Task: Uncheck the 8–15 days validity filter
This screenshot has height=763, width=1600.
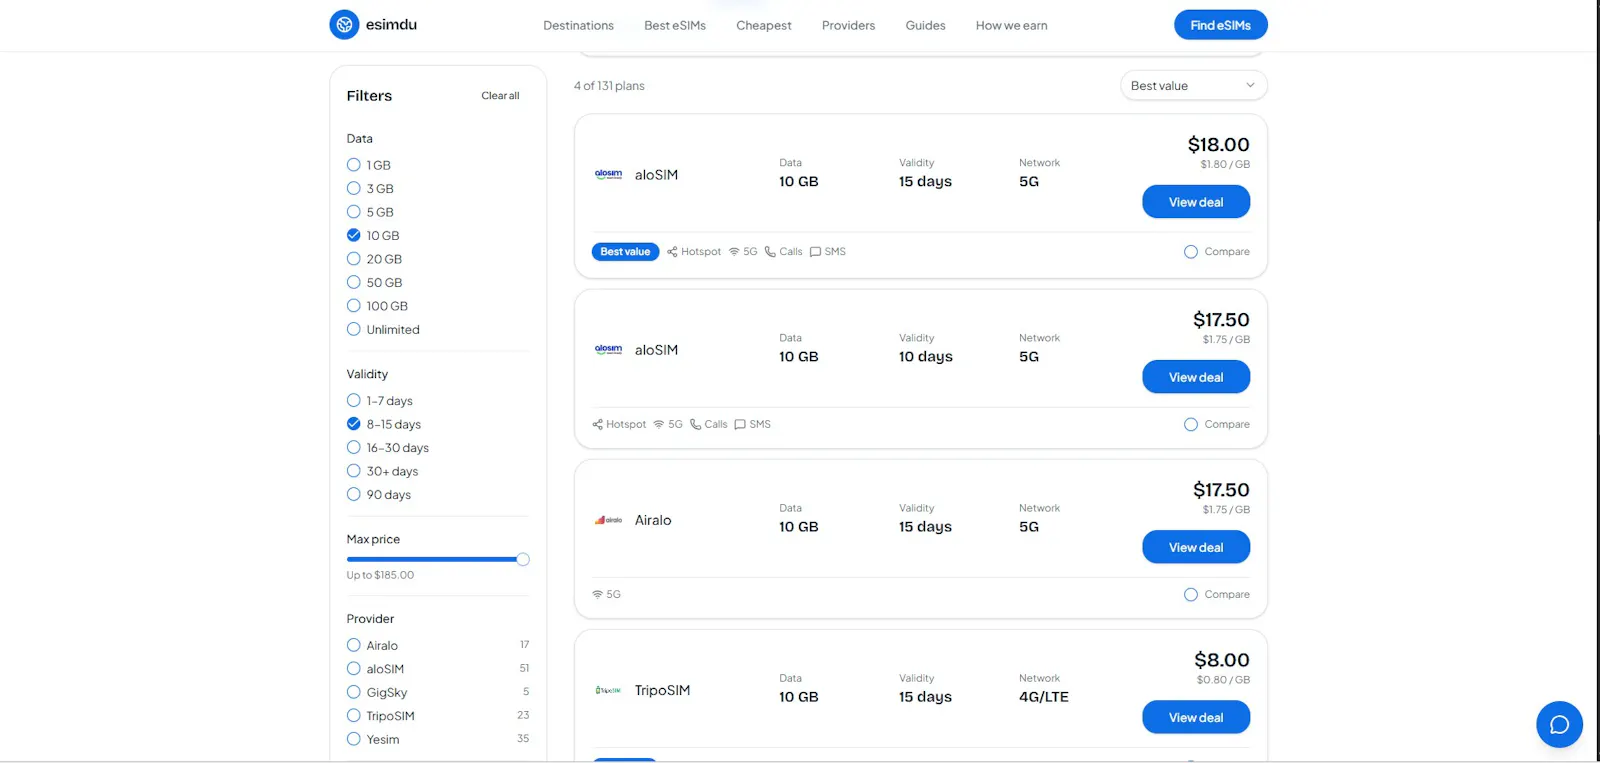Action: coord(353,424)
